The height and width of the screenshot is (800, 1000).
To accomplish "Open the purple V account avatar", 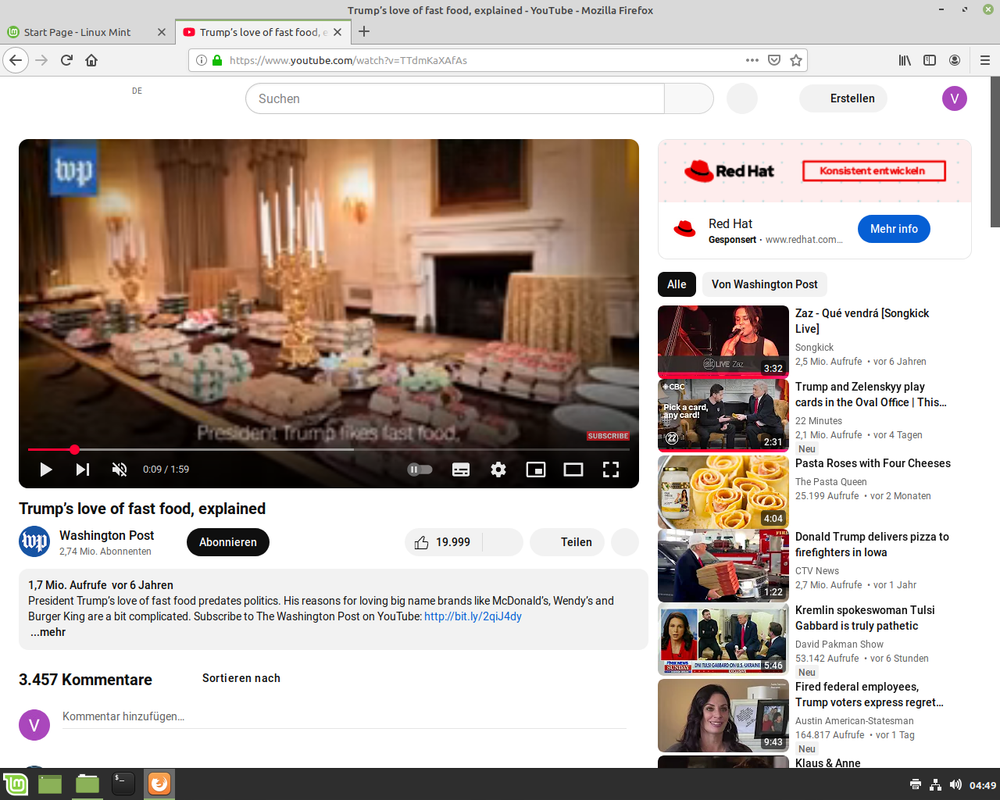I will pyautogui.click(x=954, y=98).
